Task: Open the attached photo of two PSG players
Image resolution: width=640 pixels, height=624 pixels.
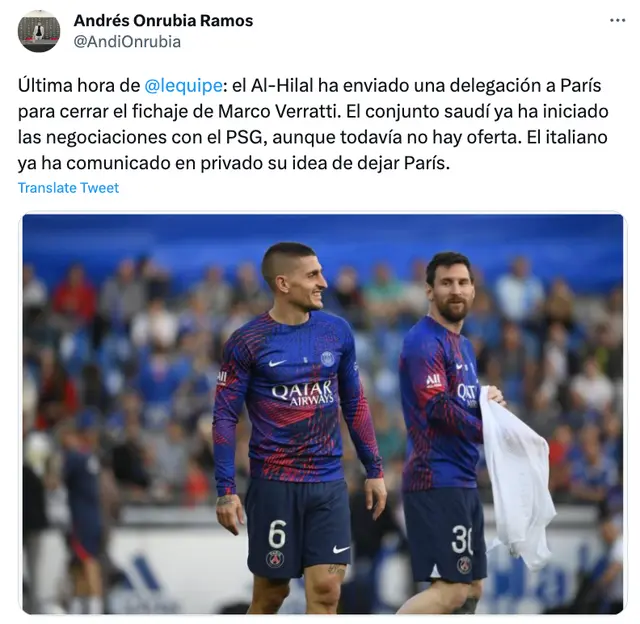Action: (x=323, y=413)
